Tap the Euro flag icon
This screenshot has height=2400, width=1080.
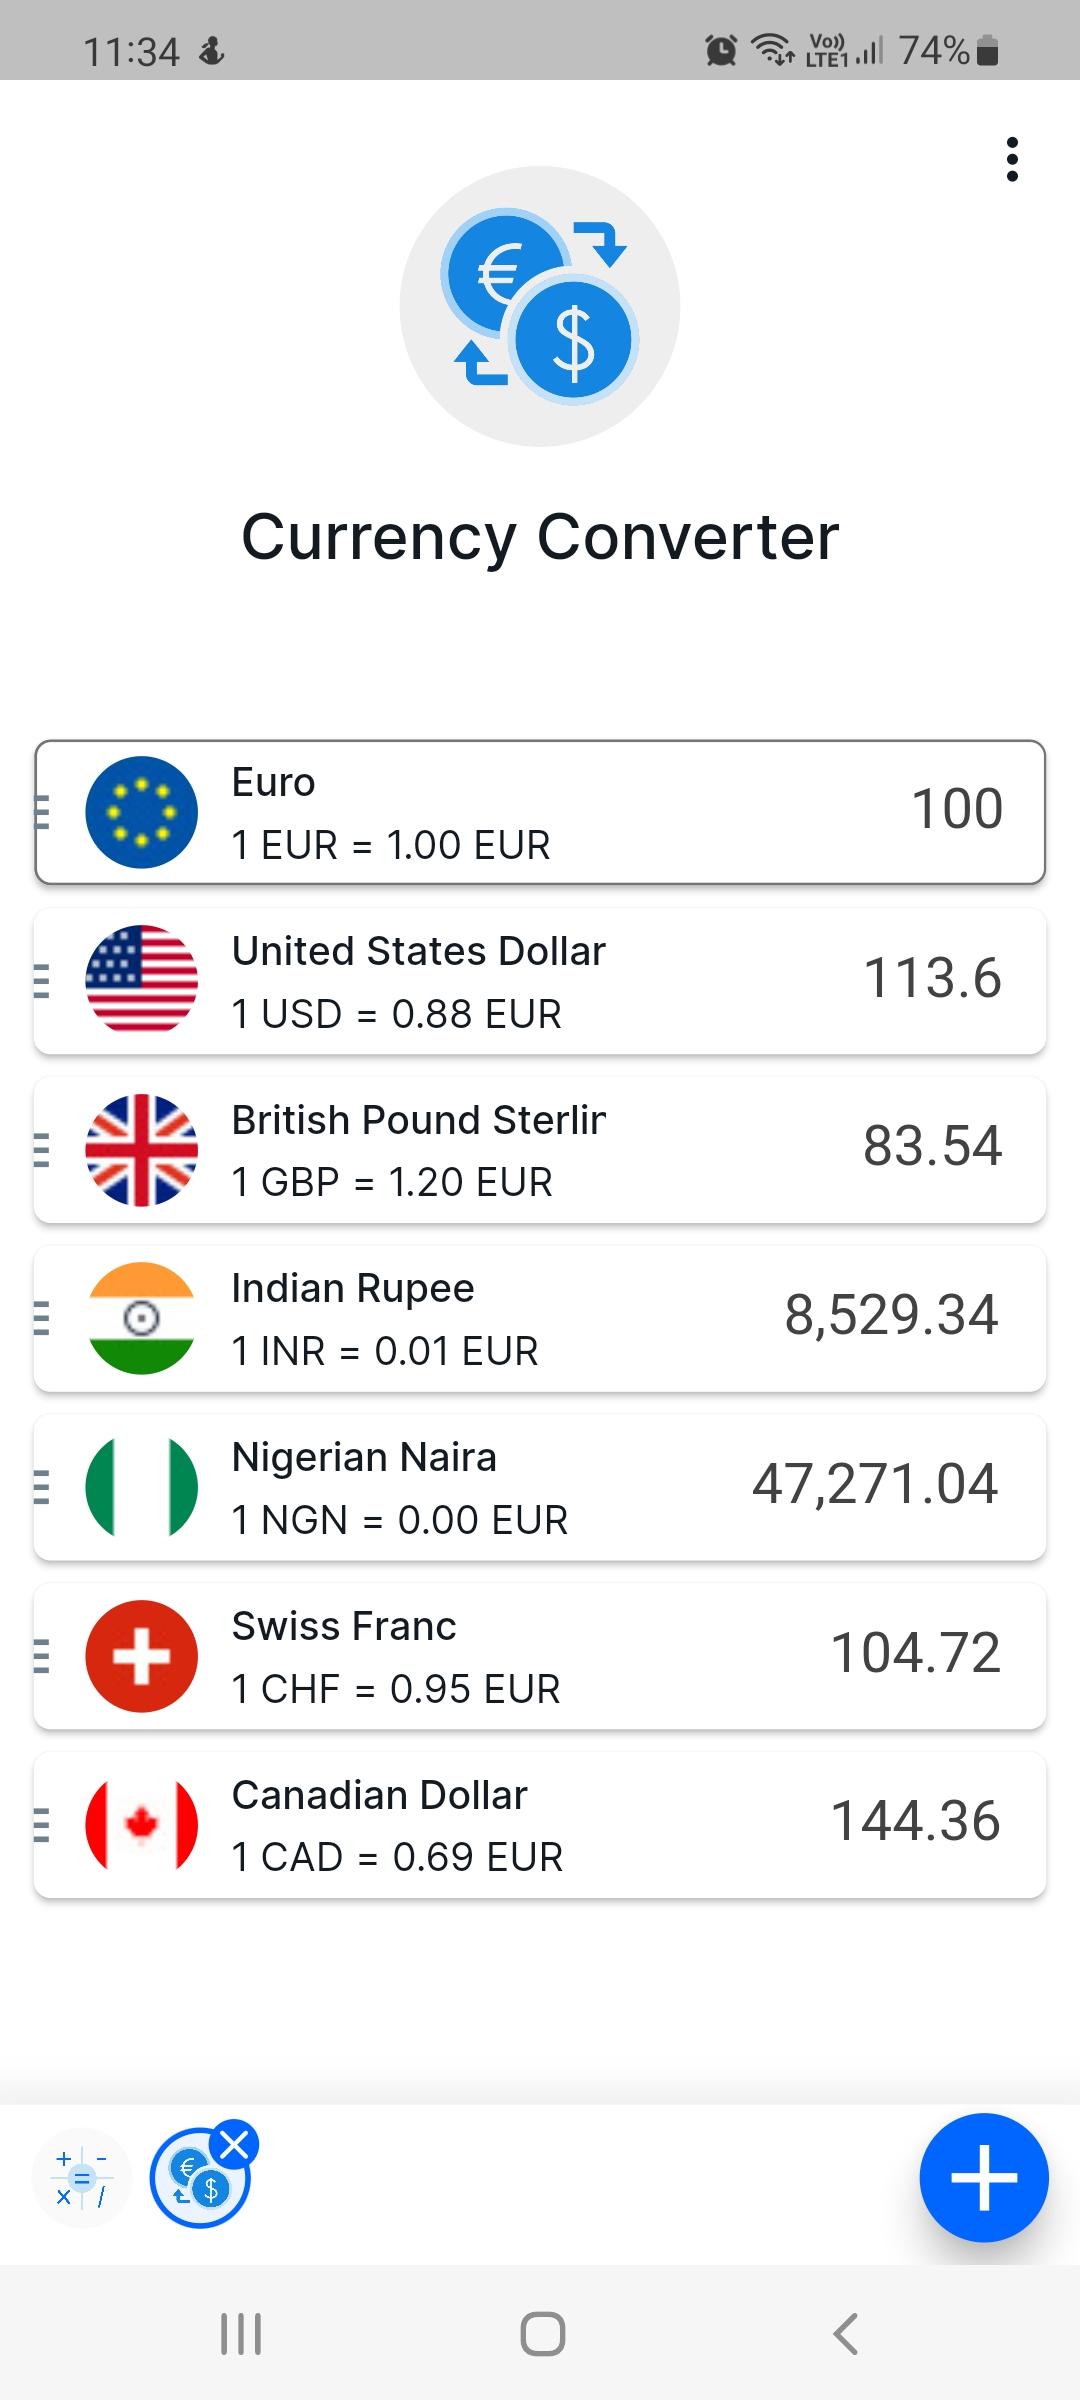142,812
